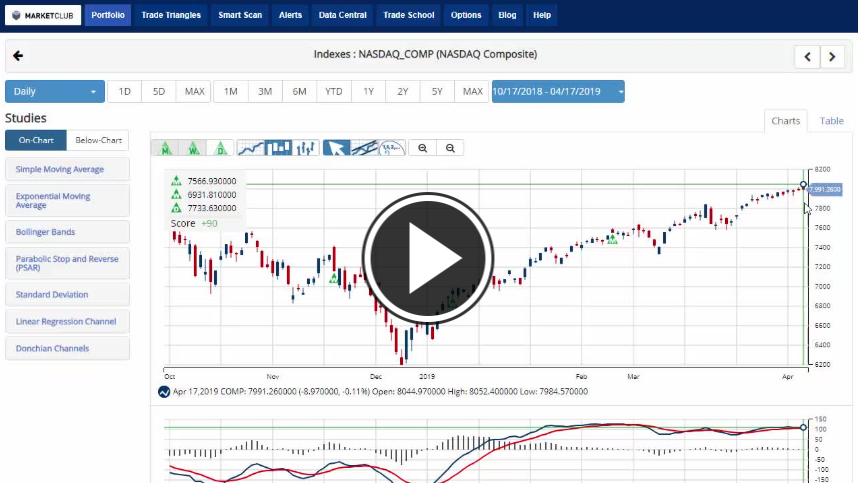This screenshot has width=858, height=483.
Task: Switch to the Charts tab
Action: [786, 121]
